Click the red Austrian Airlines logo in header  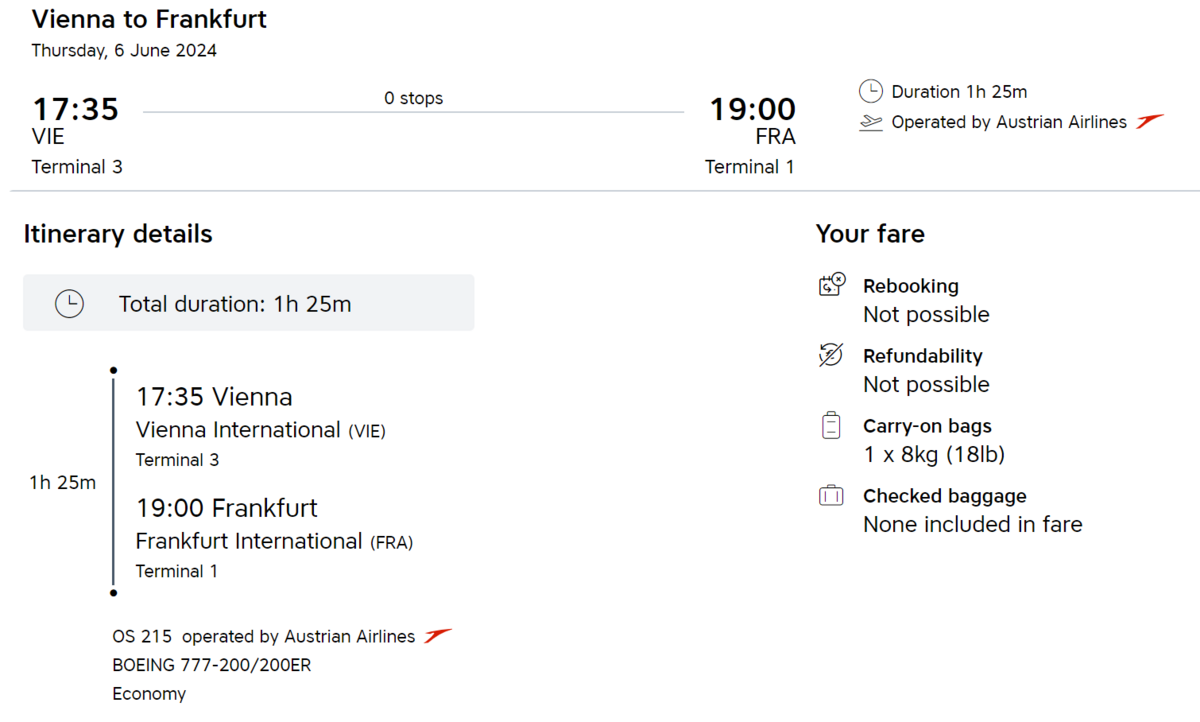(1150, 122)
